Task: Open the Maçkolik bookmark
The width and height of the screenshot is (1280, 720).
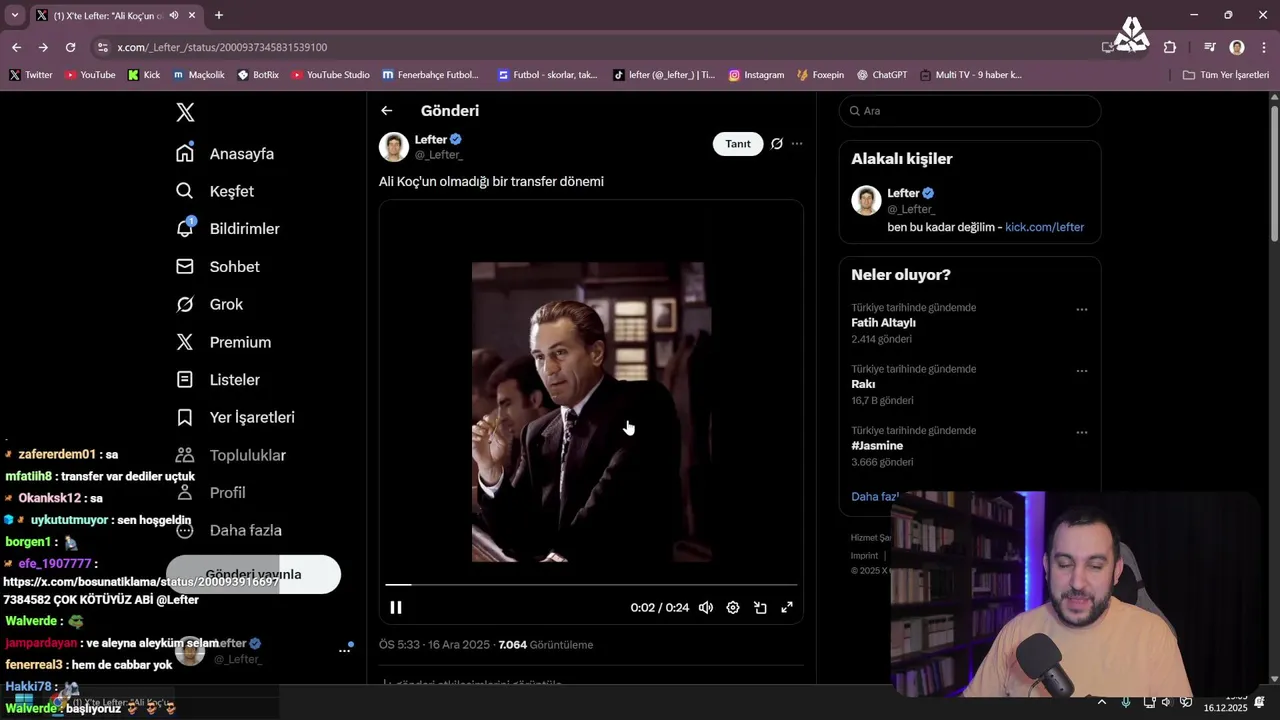Action: tap(199, 75)
